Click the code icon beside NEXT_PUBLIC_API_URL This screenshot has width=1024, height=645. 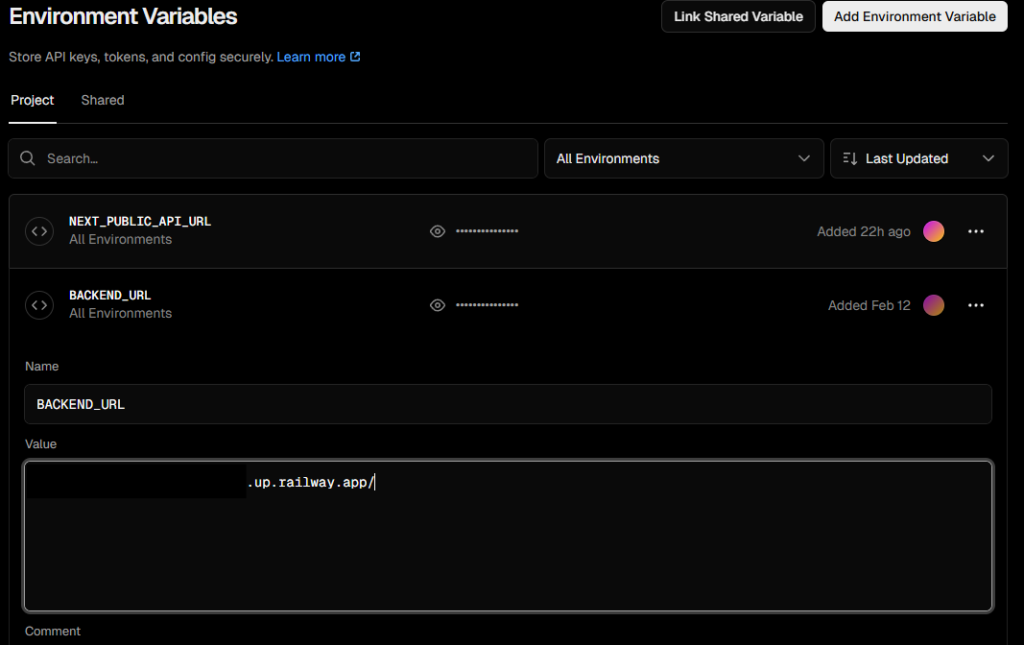39,231
